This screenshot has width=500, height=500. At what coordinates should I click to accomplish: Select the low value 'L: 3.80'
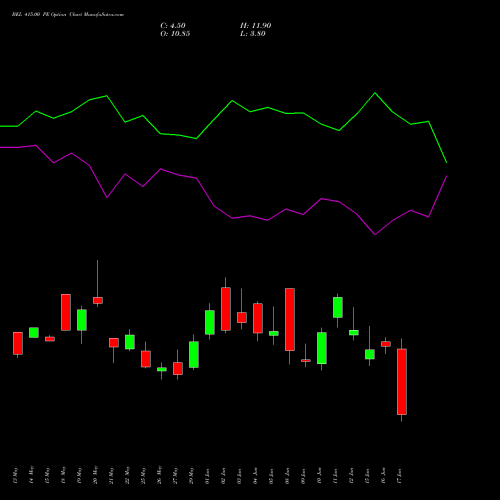click(x=253, y=34)
